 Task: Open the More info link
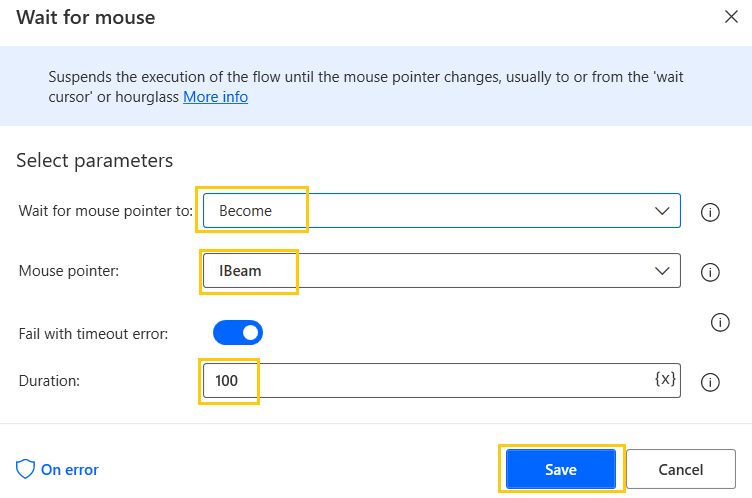[215, 97]
